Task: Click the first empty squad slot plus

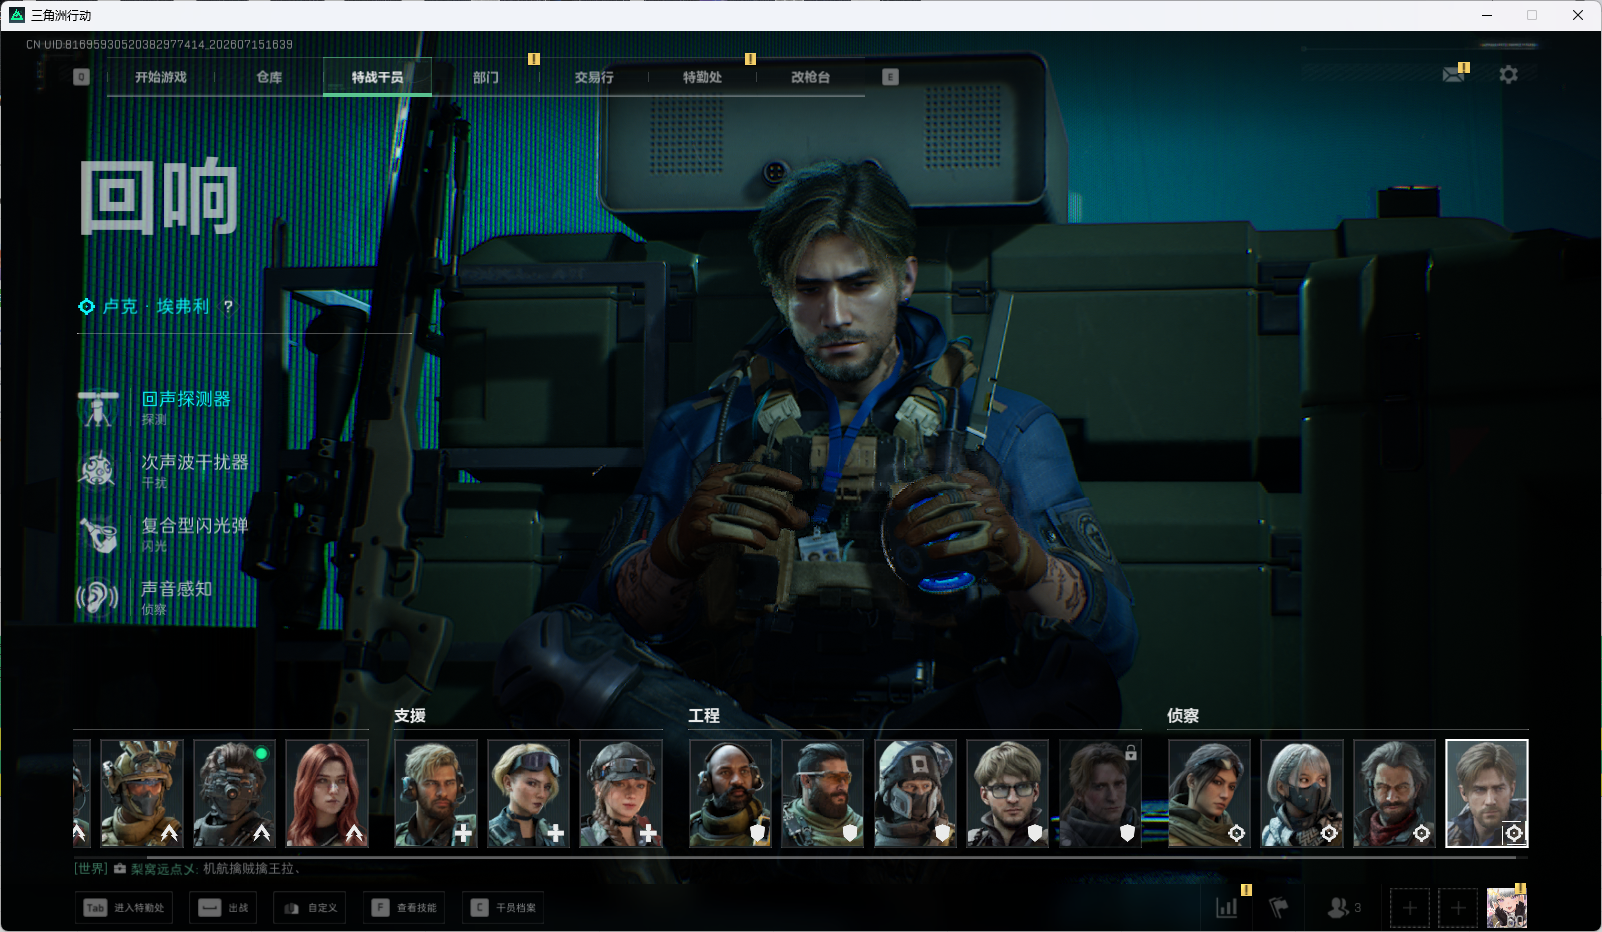Action: point(1410,908)
